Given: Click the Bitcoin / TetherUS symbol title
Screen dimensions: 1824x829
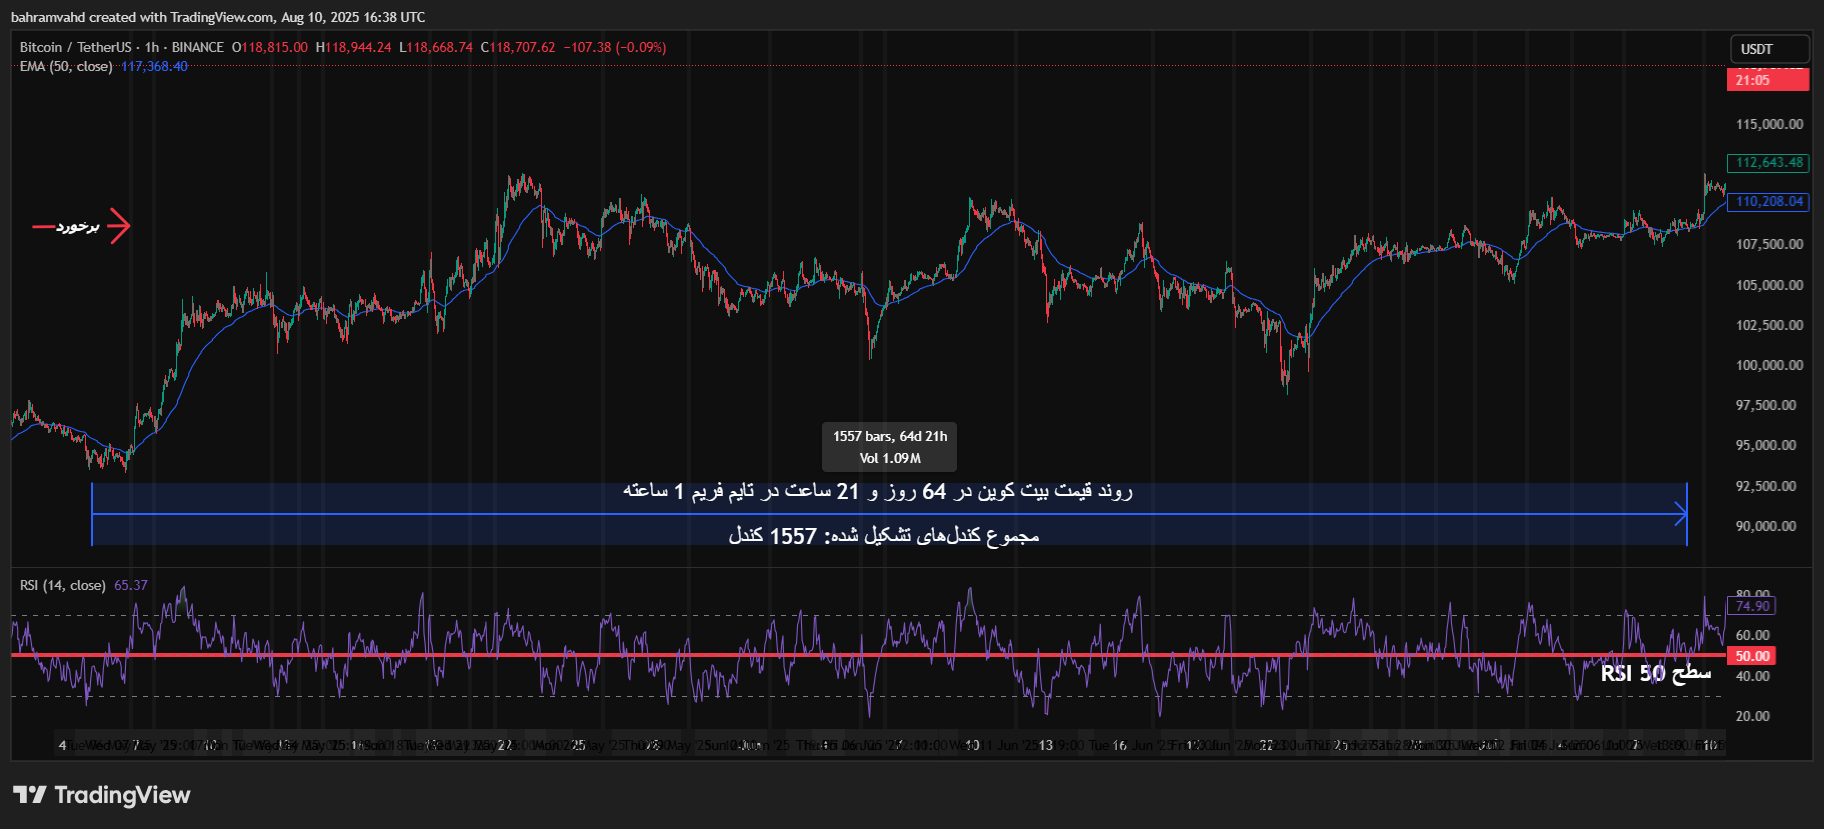Looking at the screenshot, I should point(75,47).
